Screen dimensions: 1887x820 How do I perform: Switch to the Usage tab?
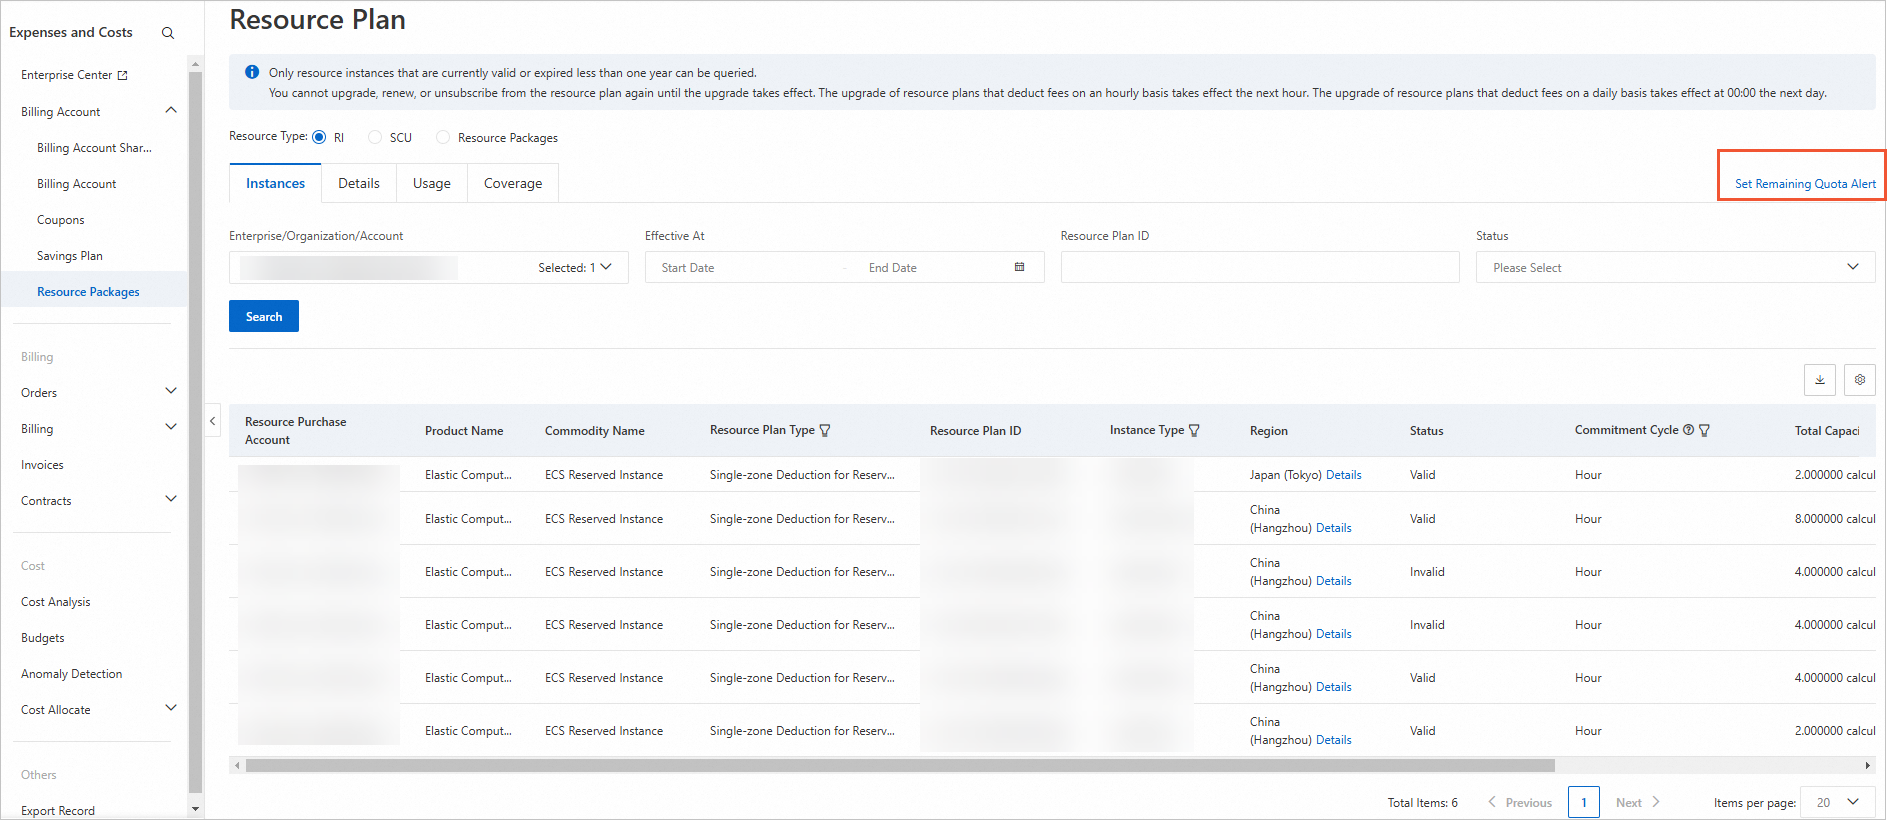click(431, 183)
